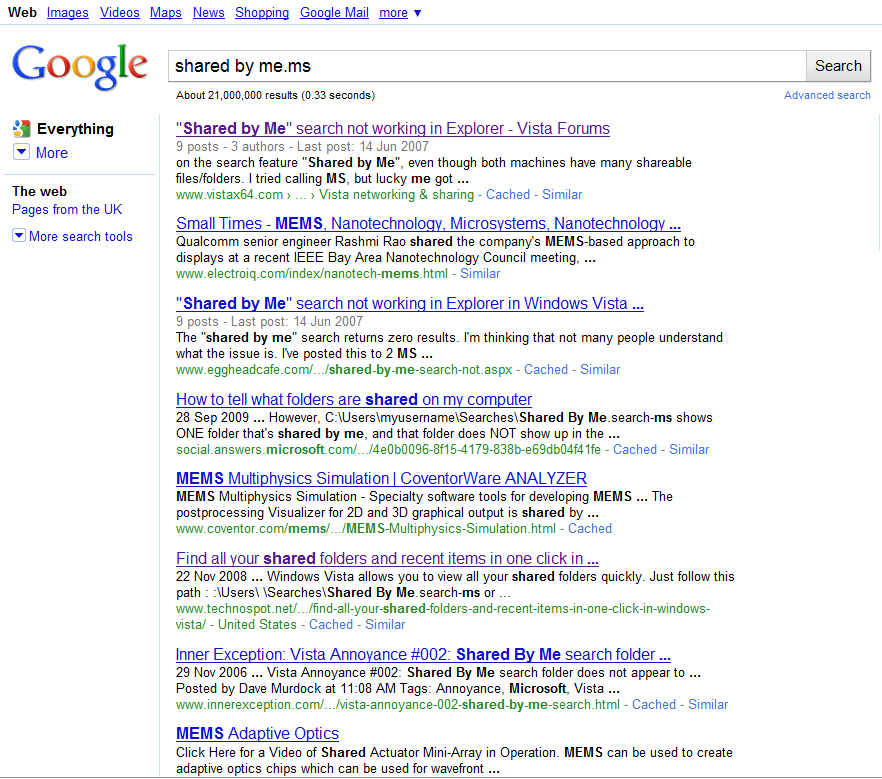
Task: Open Similar link for electroiq.com result
Action: [x=480, y=273]
